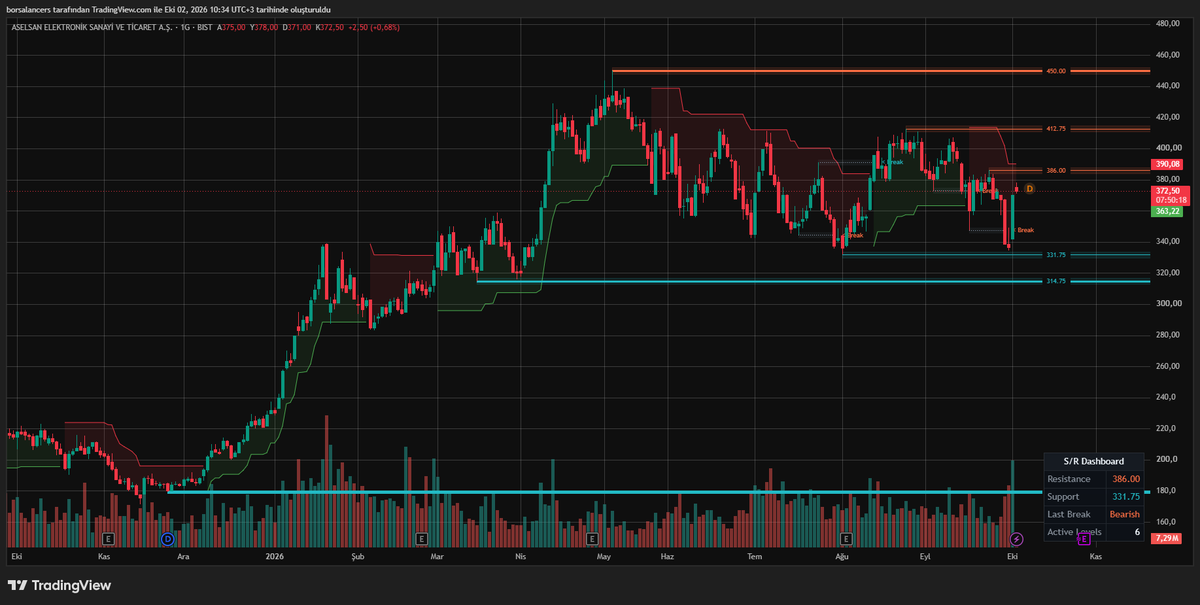Screen dimensions: 1200x605
Task: Click the dashboard Support value 331.75
Action: click(x=1126, y=496)
